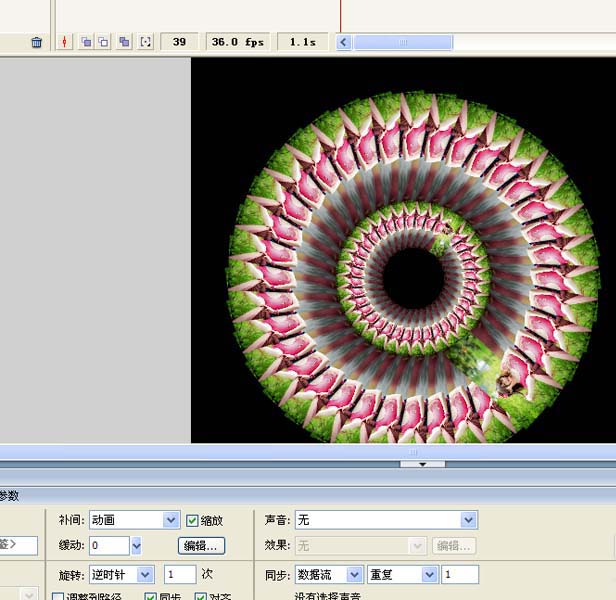The width and height of the screenshot is (616, 600).
Task: Click timeline scroll left arrow
Action: pos(344,42)
